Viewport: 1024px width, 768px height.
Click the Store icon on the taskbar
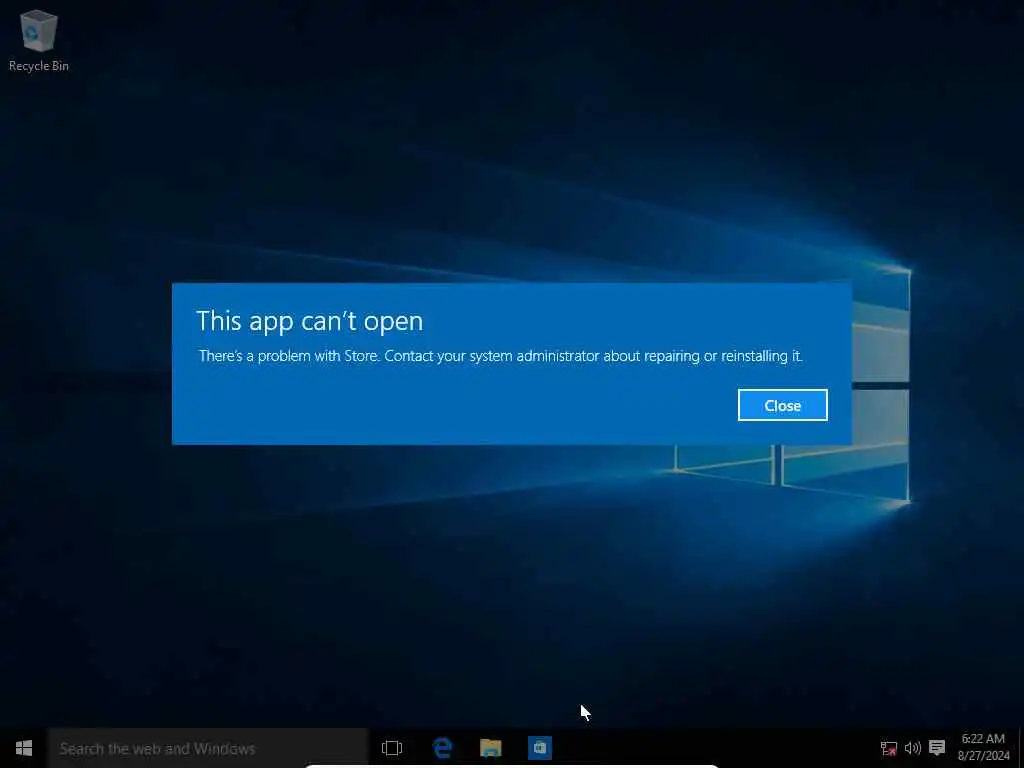pos(539,748)
